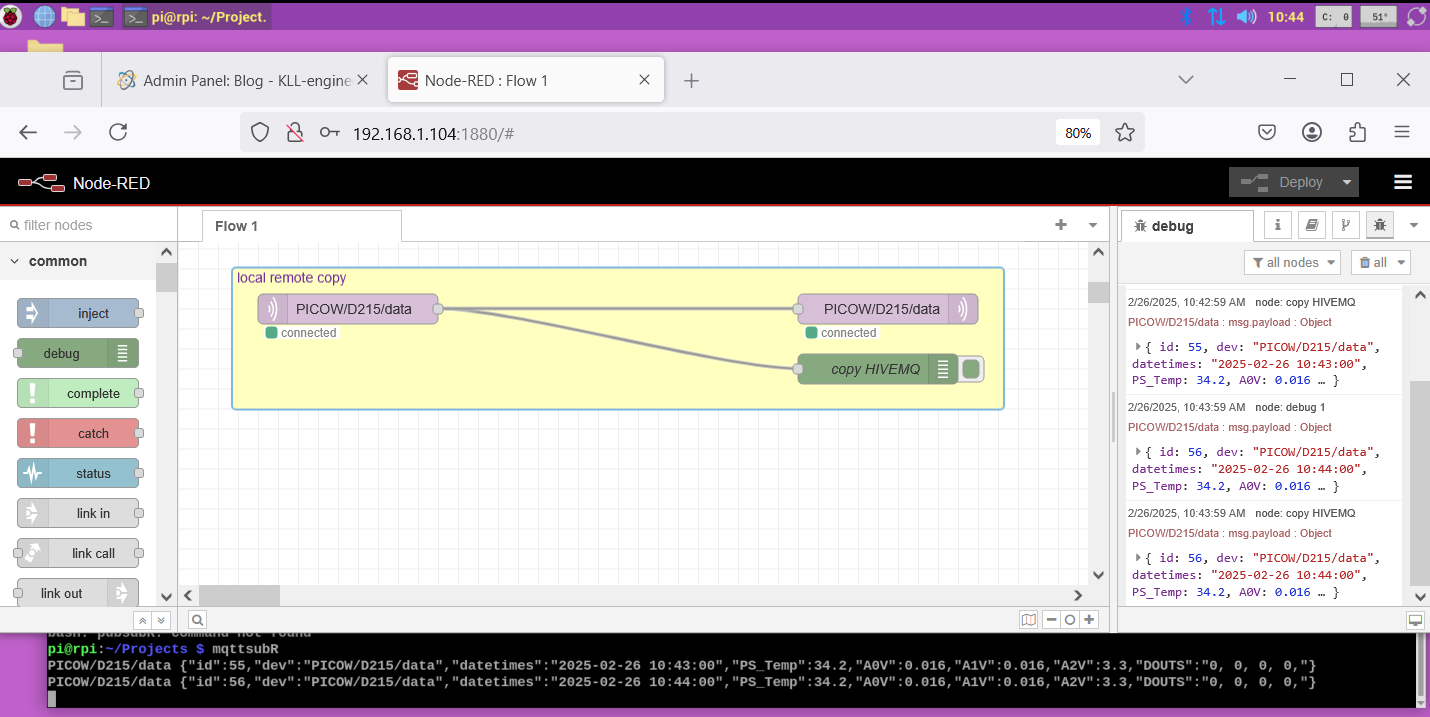Select the debug palette node
The image size is (1430, 717).
[x=78, y=353]
